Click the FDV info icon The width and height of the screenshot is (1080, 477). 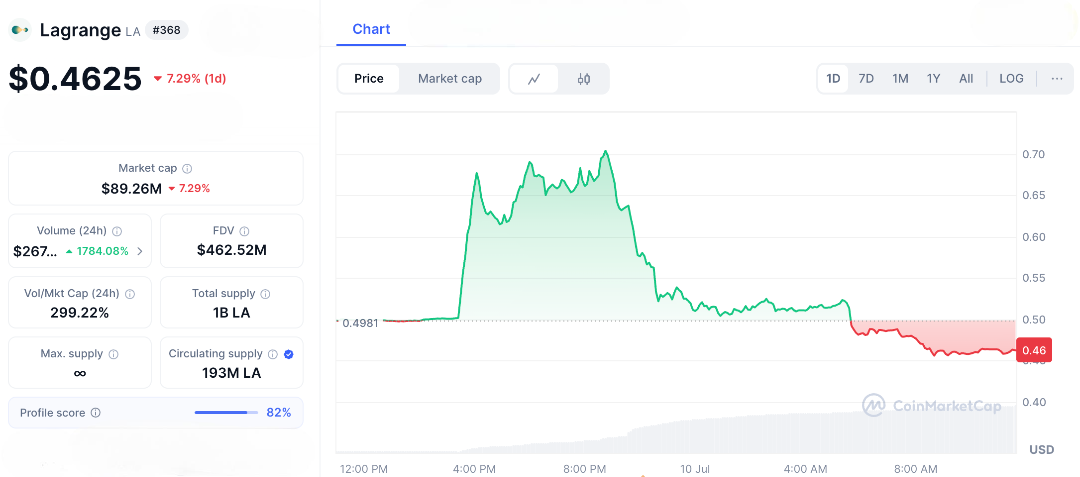tap(245, 231)
